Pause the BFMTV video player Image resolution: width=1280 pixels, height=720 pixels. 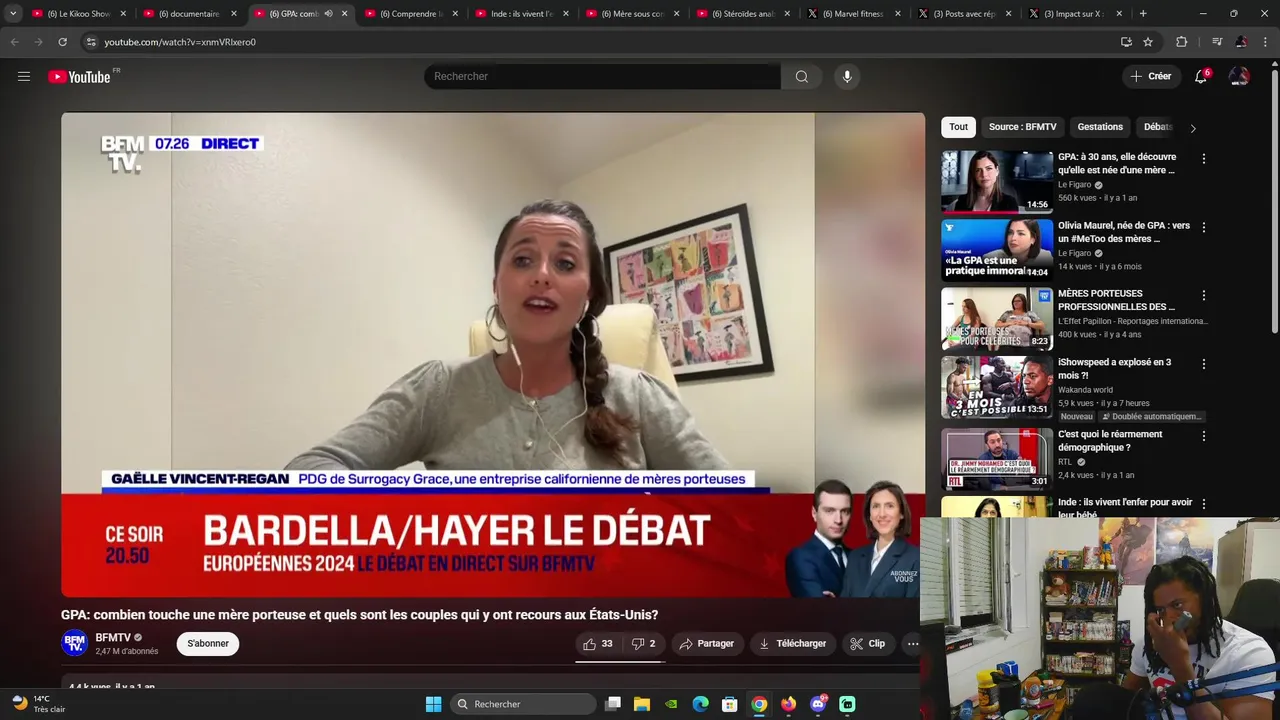click(x=493, y=355)
